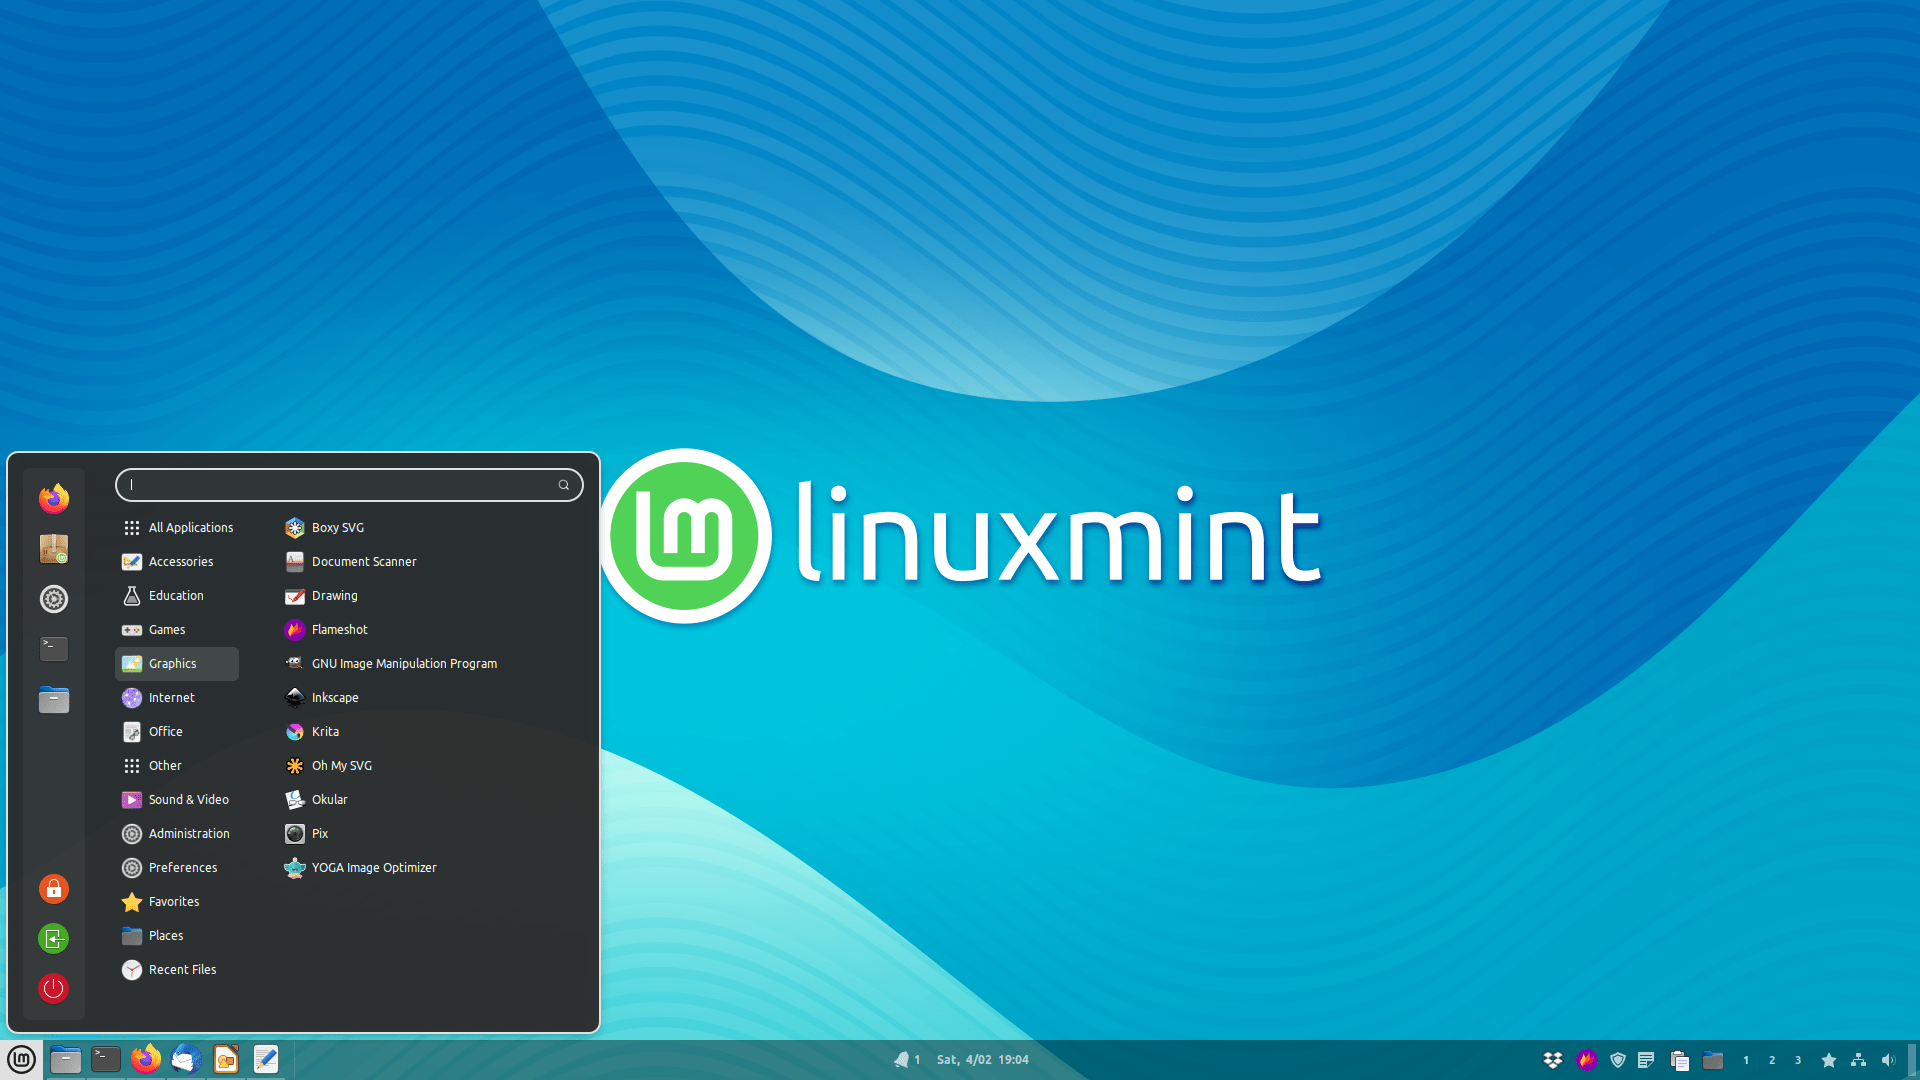Image resolution: width=1920 pixels, height=1080 pixels.
Task: Click the green Logout icon
Action: coord(54,939)
